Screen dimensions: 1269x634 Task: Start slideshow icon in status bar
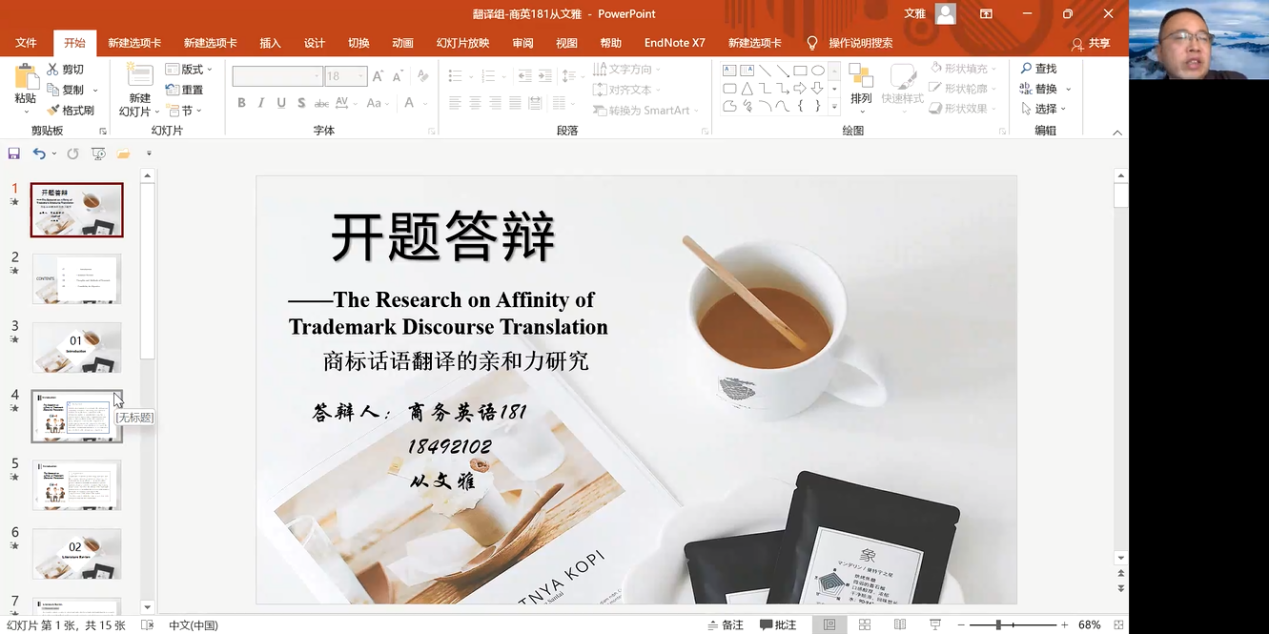coord(935,625)
